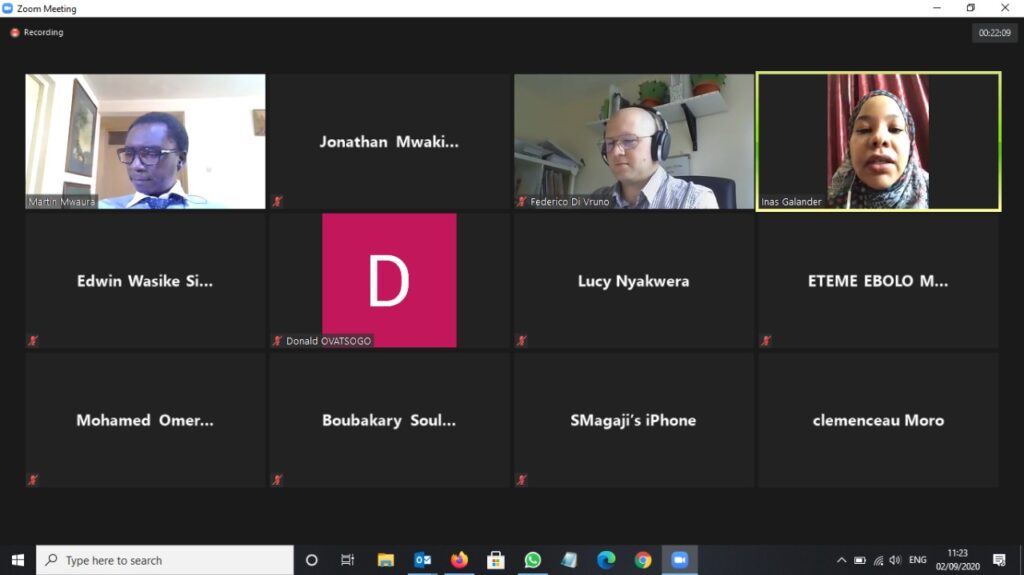Screen dimensions: 1024x575
Task: Click the Martin Mwaura name label
Action: [x=61, y=201]
